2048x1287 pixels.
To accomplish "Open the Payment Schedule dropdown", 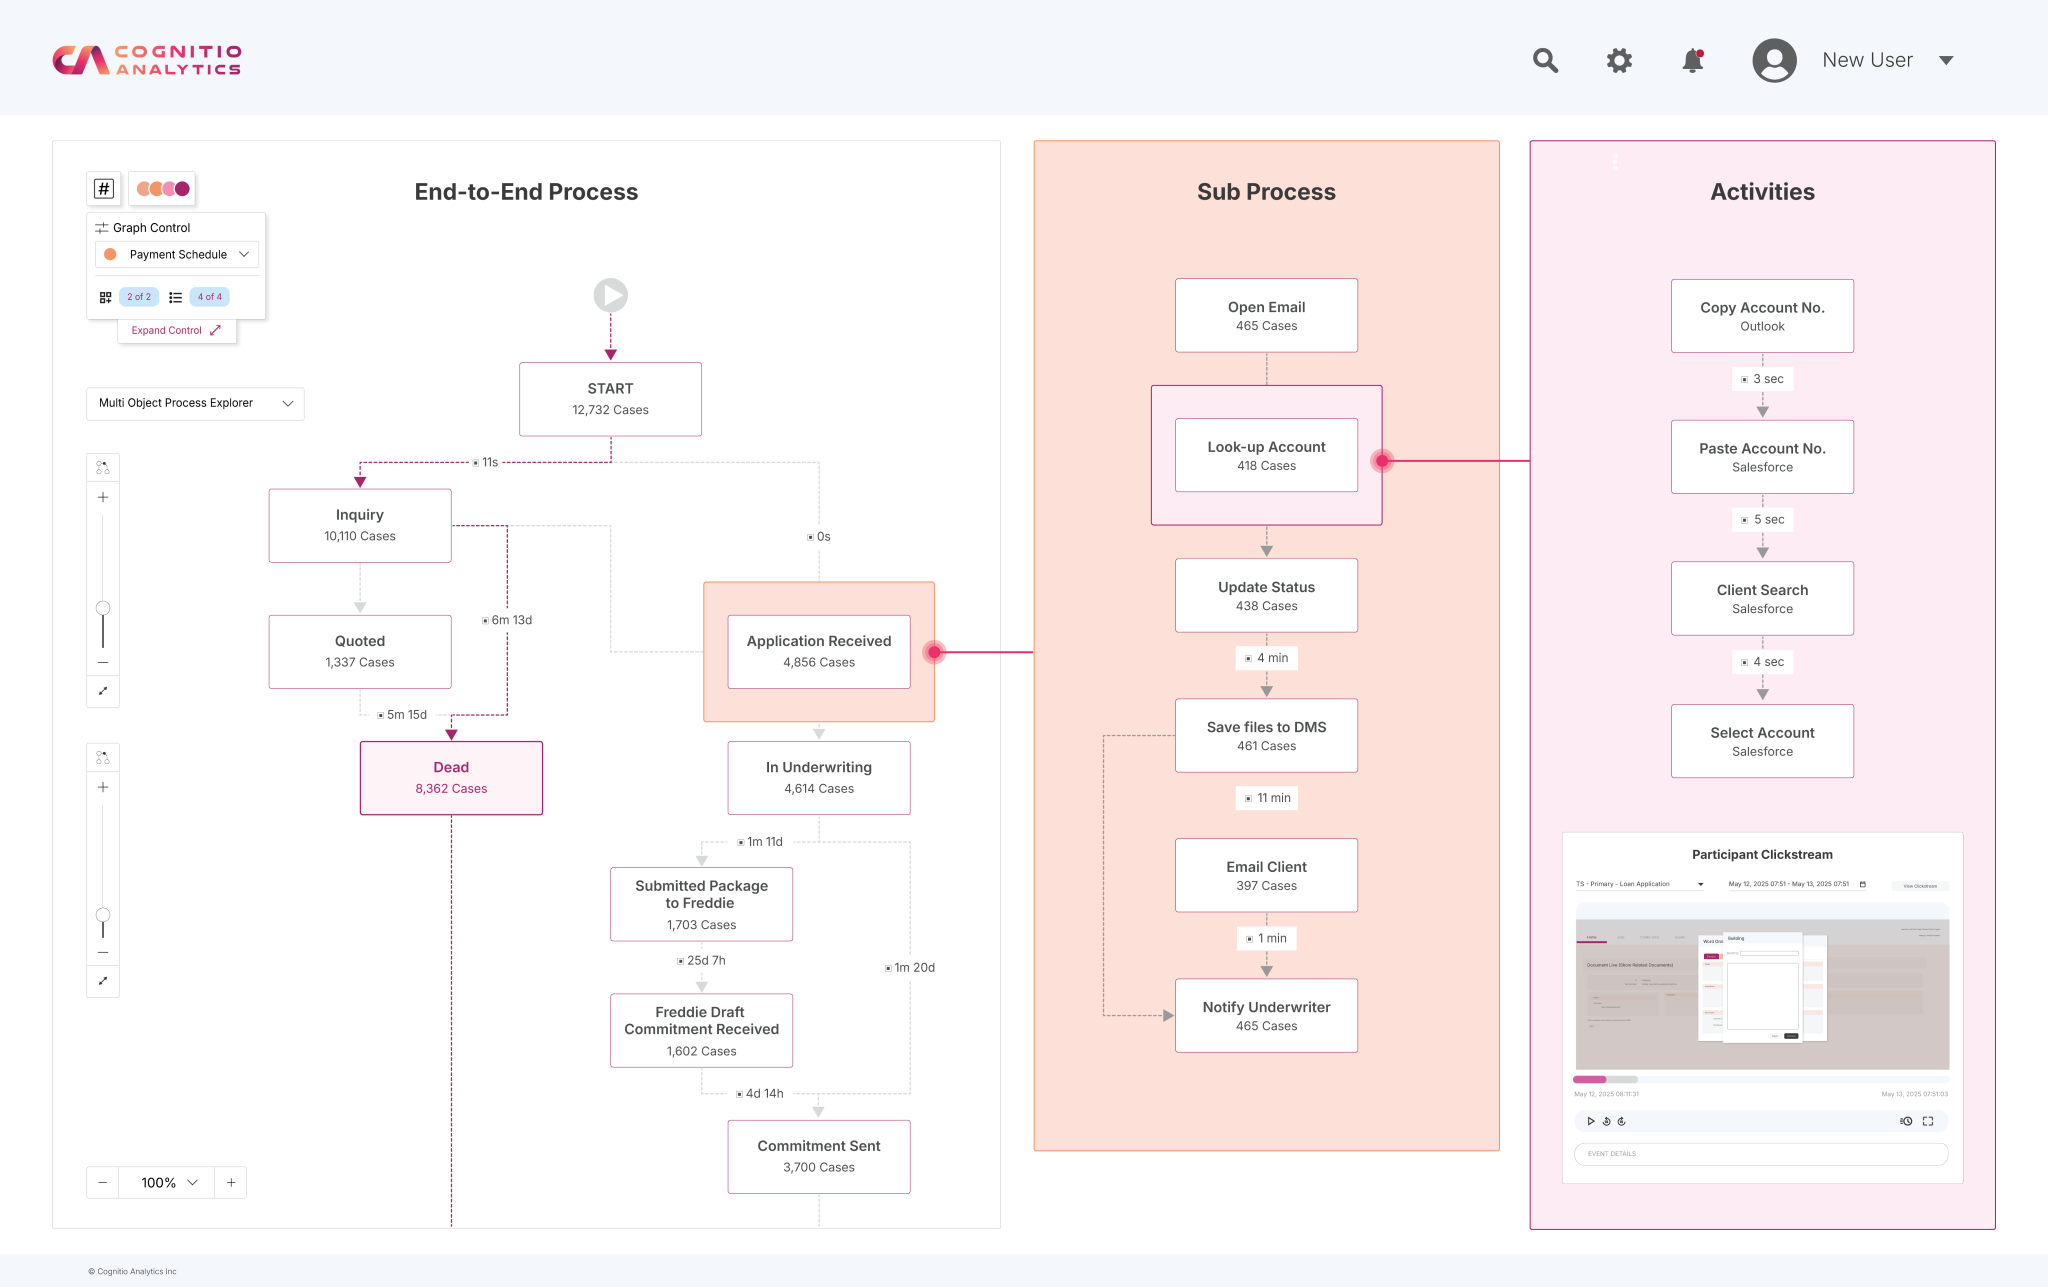I will [177, 254].
